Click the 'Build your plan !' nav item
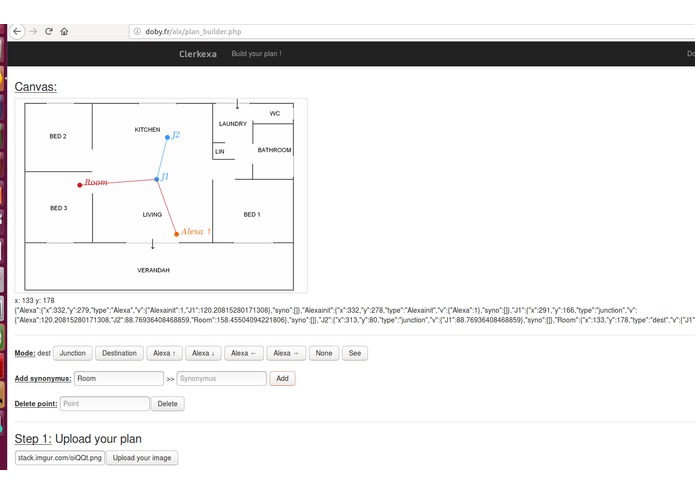Viewport: 695px width, 494px height. pyautogui.click(x=256, y=54)
